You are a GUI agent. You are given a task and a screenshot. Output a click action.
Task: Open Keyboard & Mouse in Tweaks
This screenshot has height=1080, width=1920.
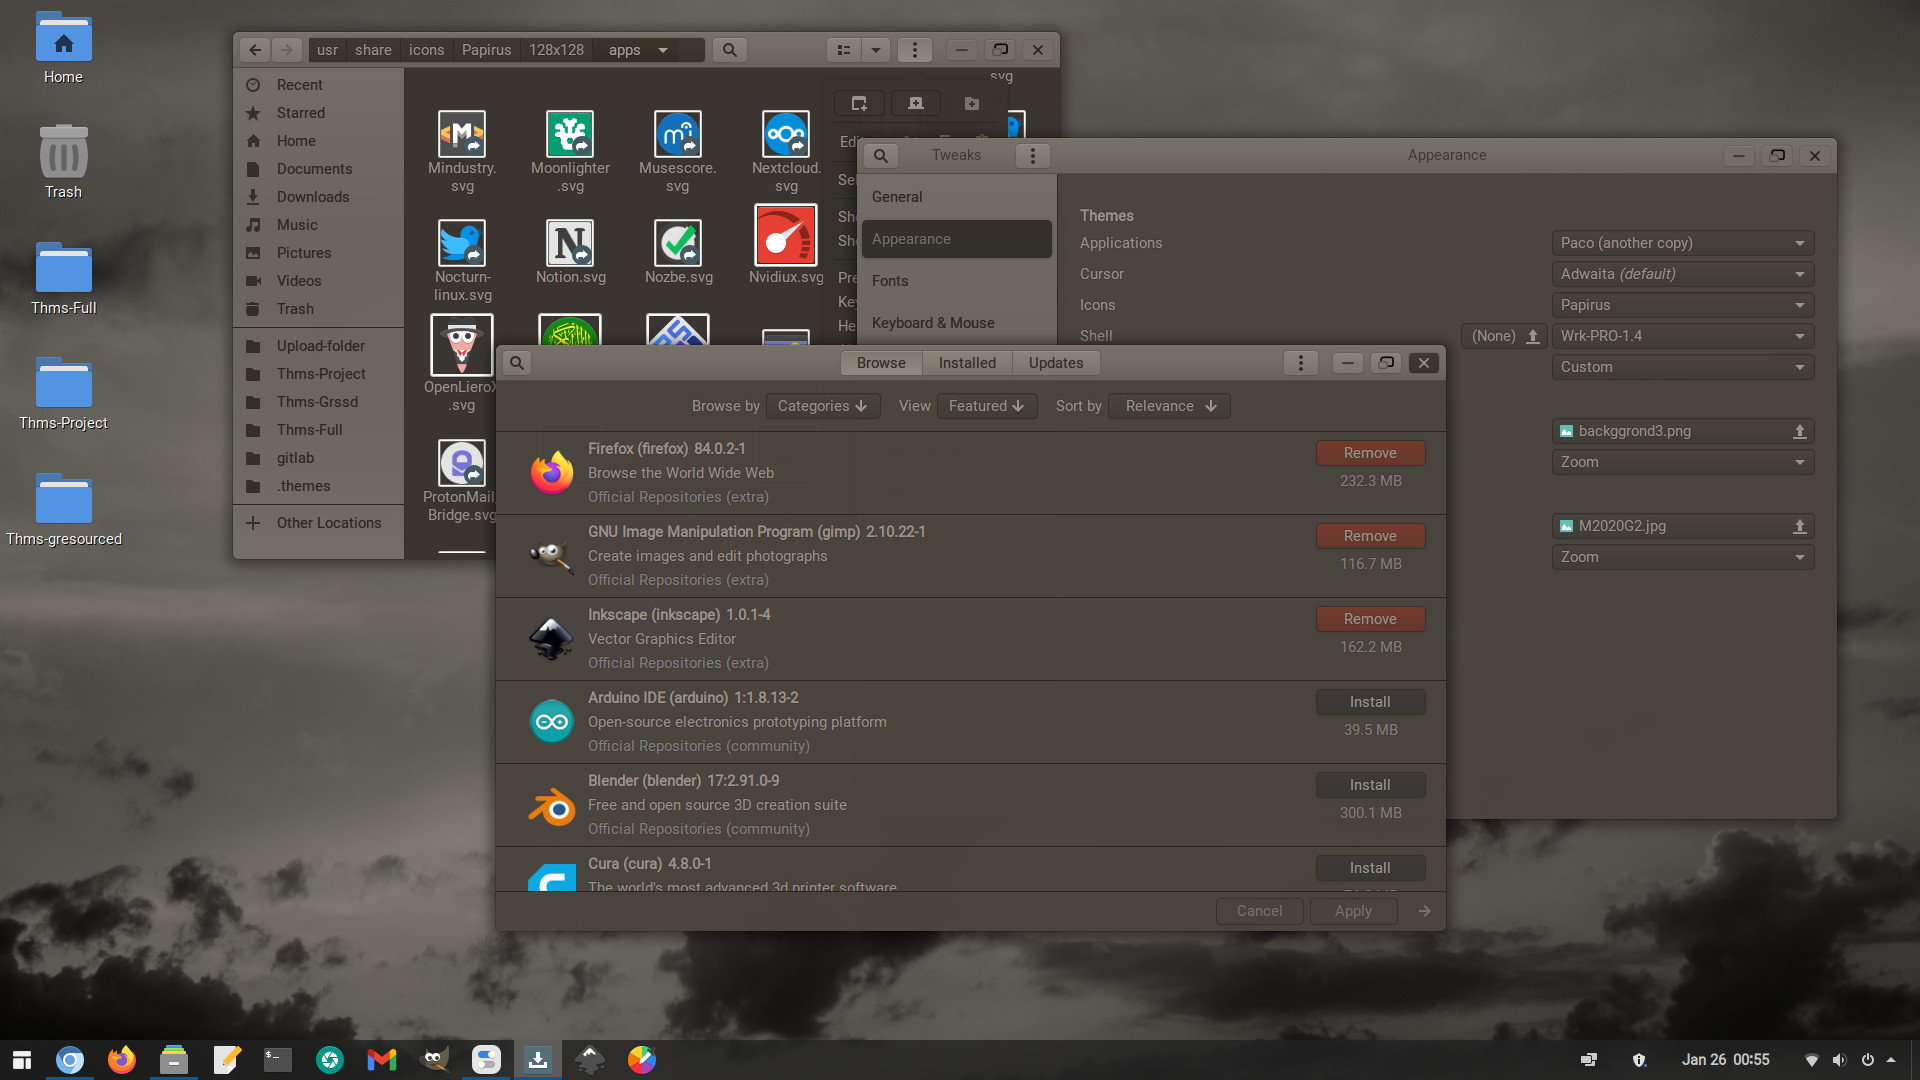pyautogui.click(x=957, y=323)
